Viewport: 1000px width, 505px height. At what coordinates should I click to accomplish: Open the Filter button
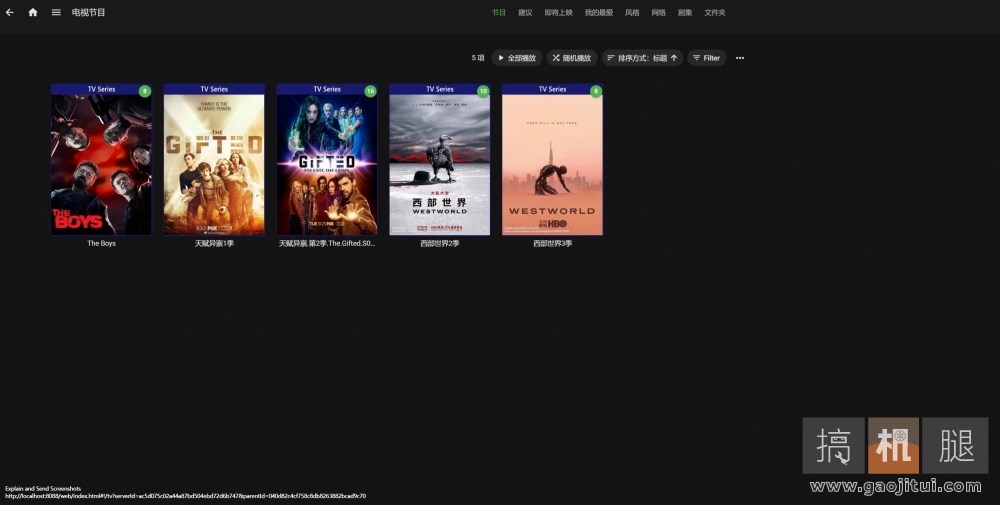pyautogui.click(x=707, y=58)
